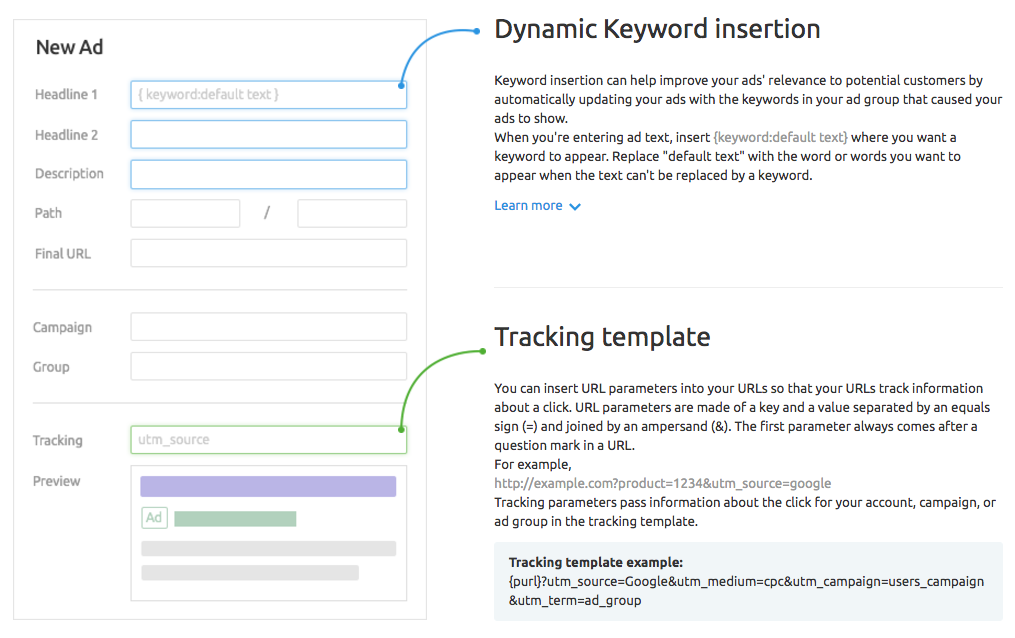Click the green connector dot on Tracking field

point(401,430)
